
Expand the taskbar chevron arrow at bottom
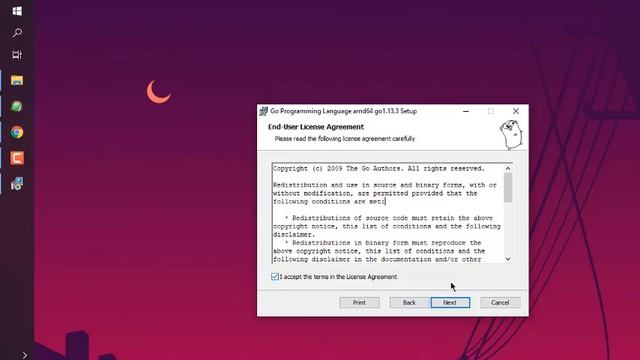pyautogui.click(x=25, y=355)
